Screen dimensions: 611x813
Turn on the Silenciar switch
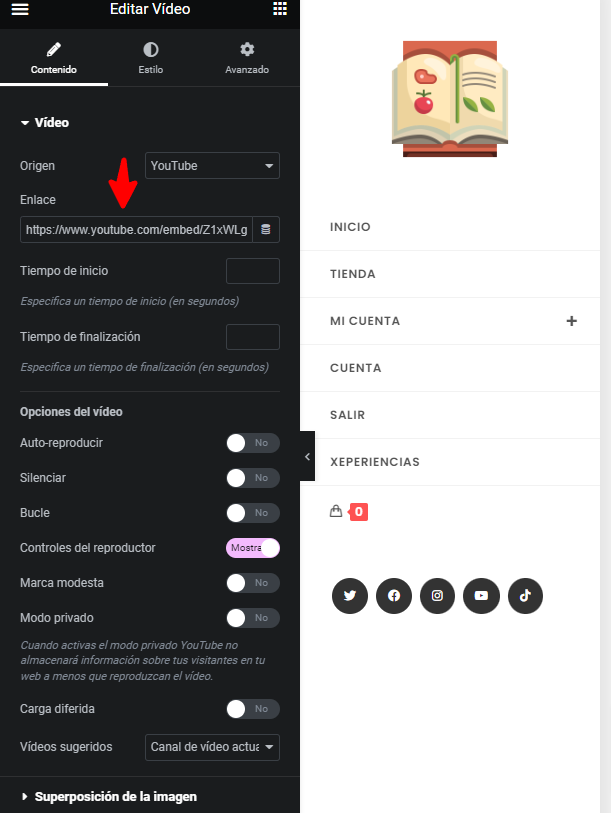(253, 478)
